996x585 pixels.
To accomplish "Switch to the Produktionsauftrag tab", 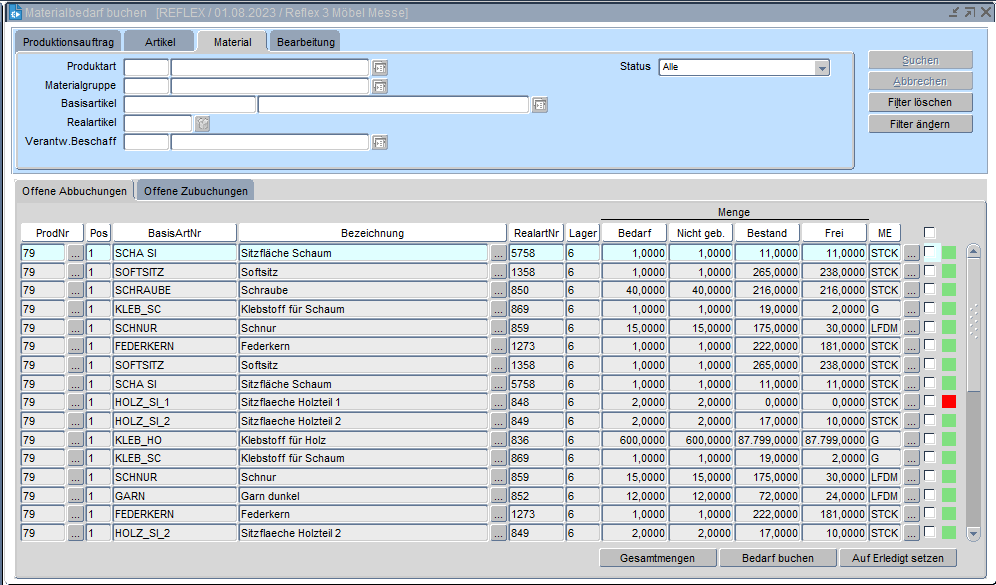I will click(x=69, y=41).
